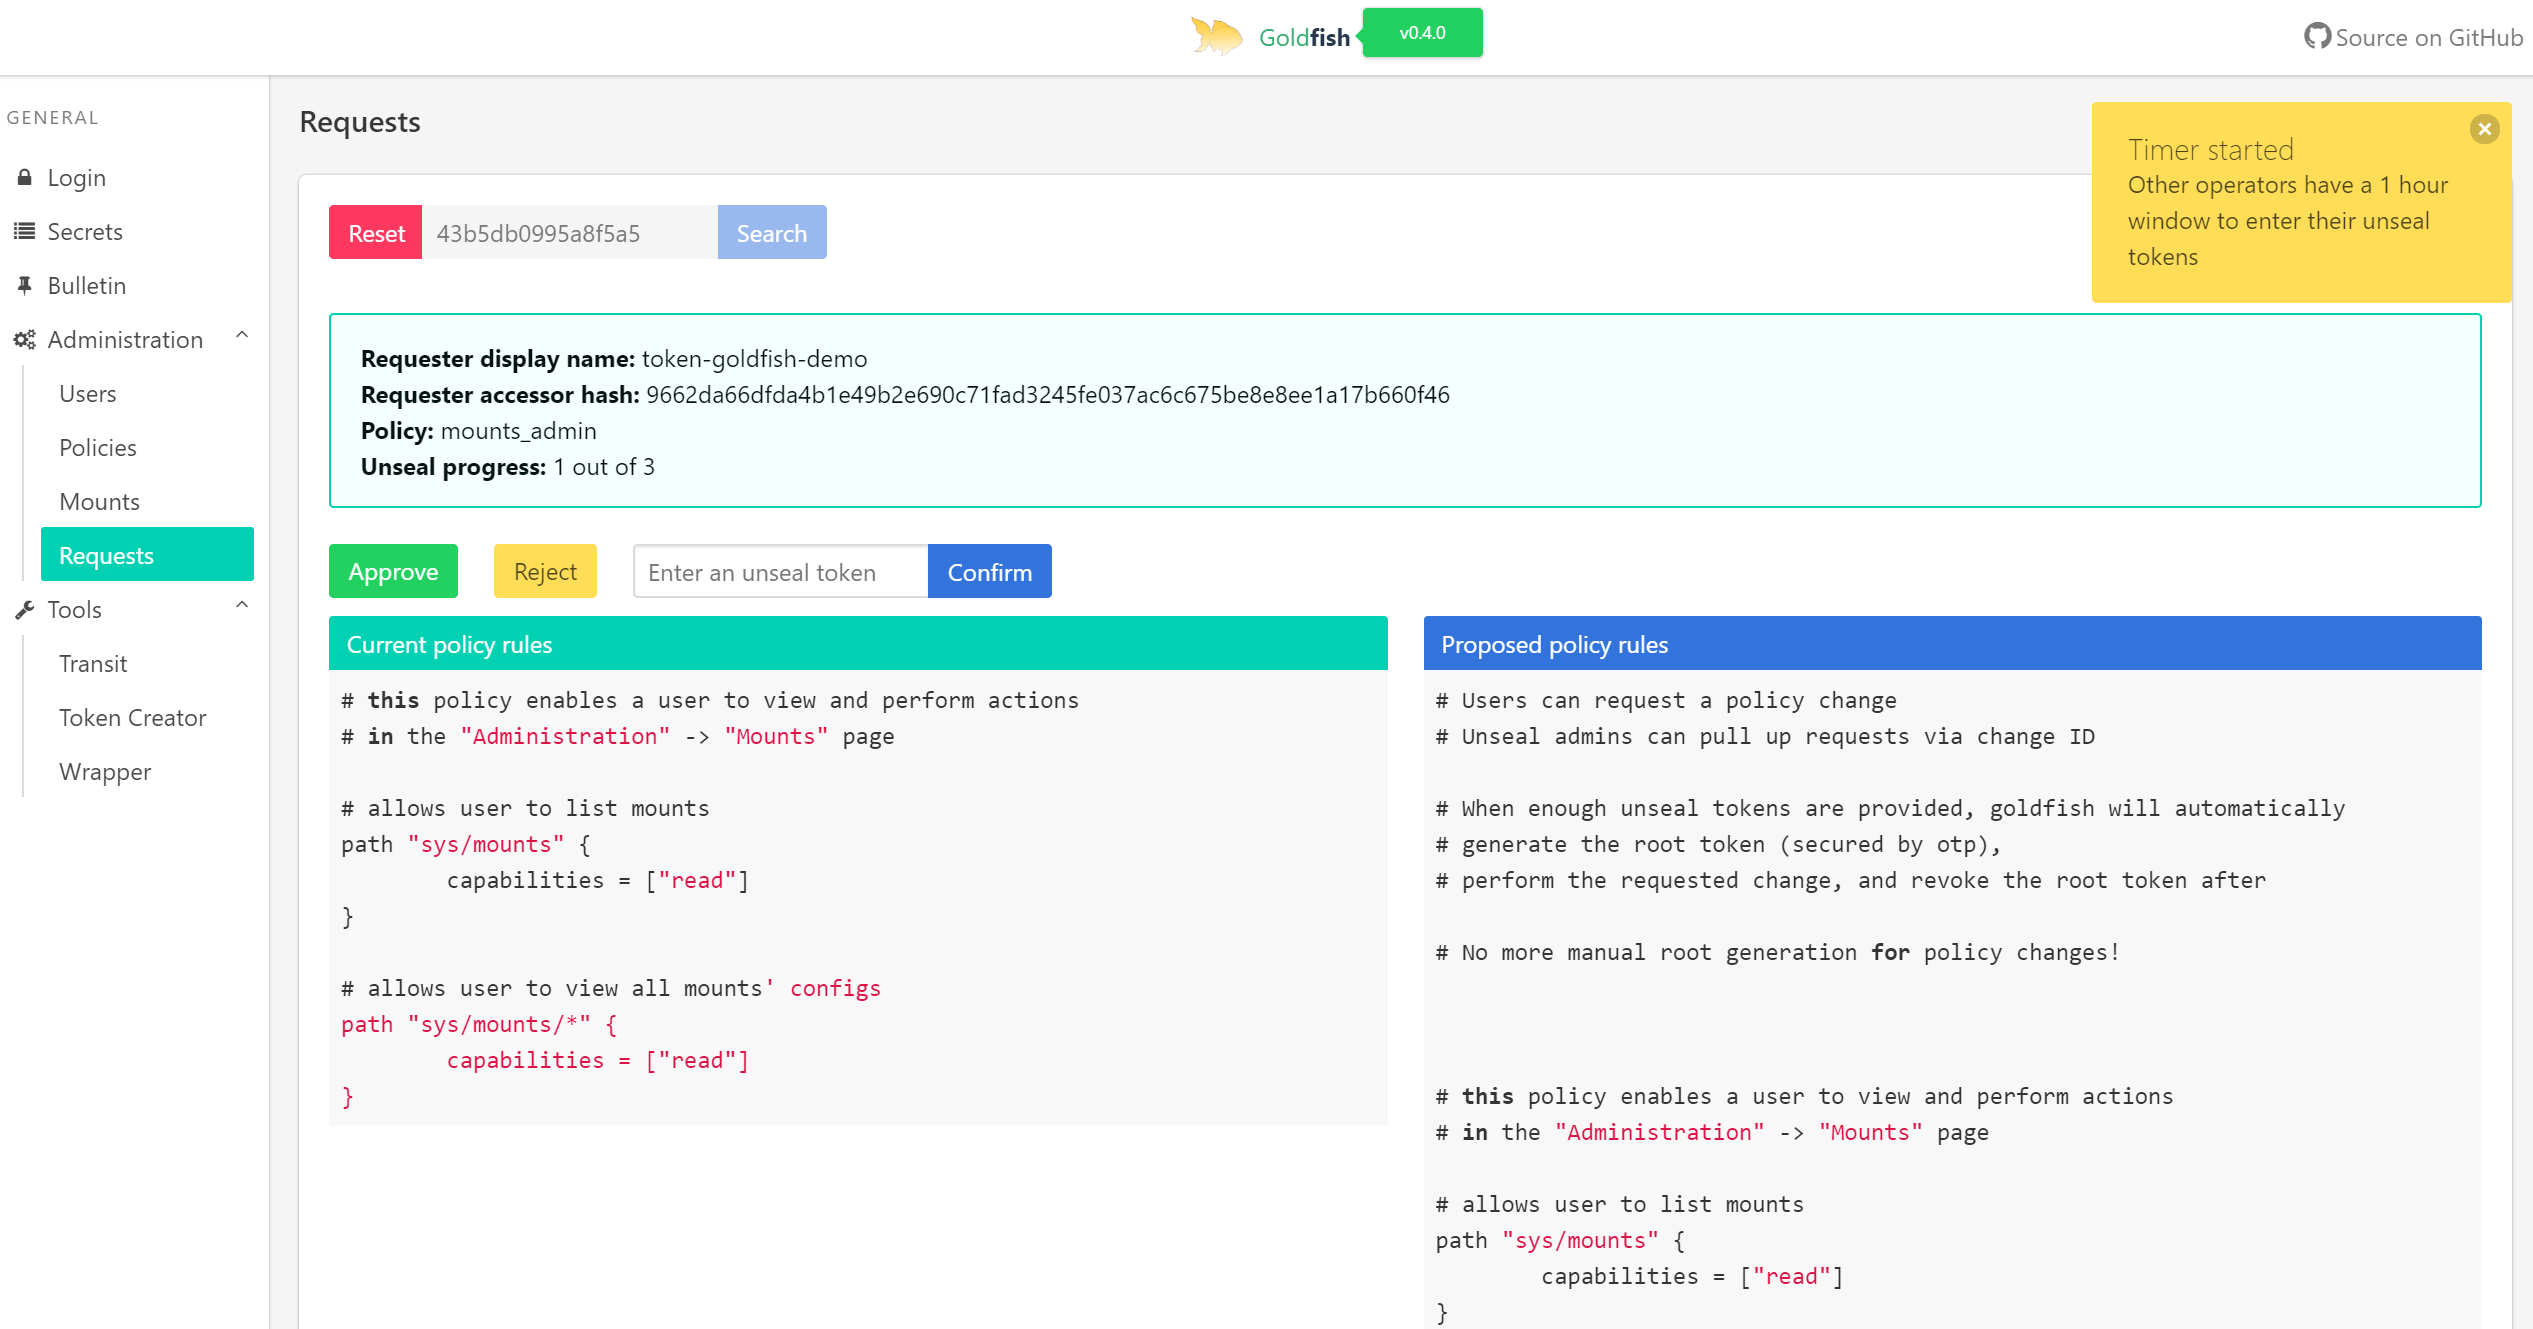
Task: Open the Mounts page
Action: coord(99,502)
